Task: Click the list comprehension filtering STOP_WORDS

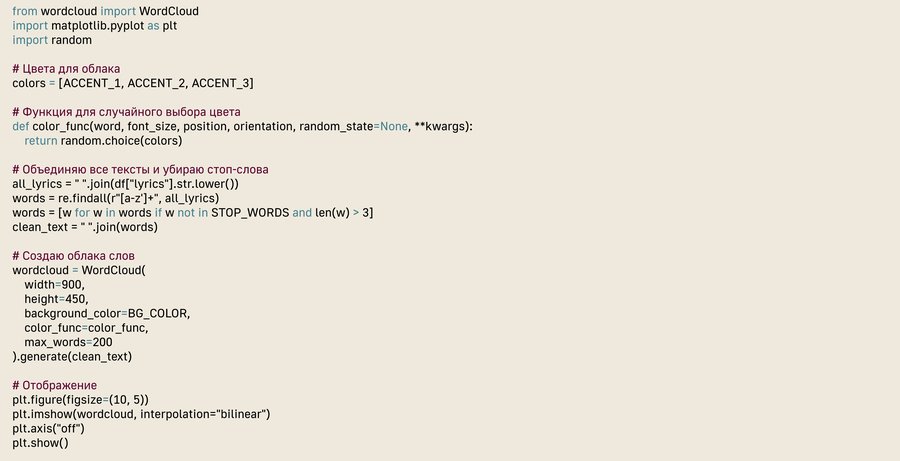Action: (192, 213)
